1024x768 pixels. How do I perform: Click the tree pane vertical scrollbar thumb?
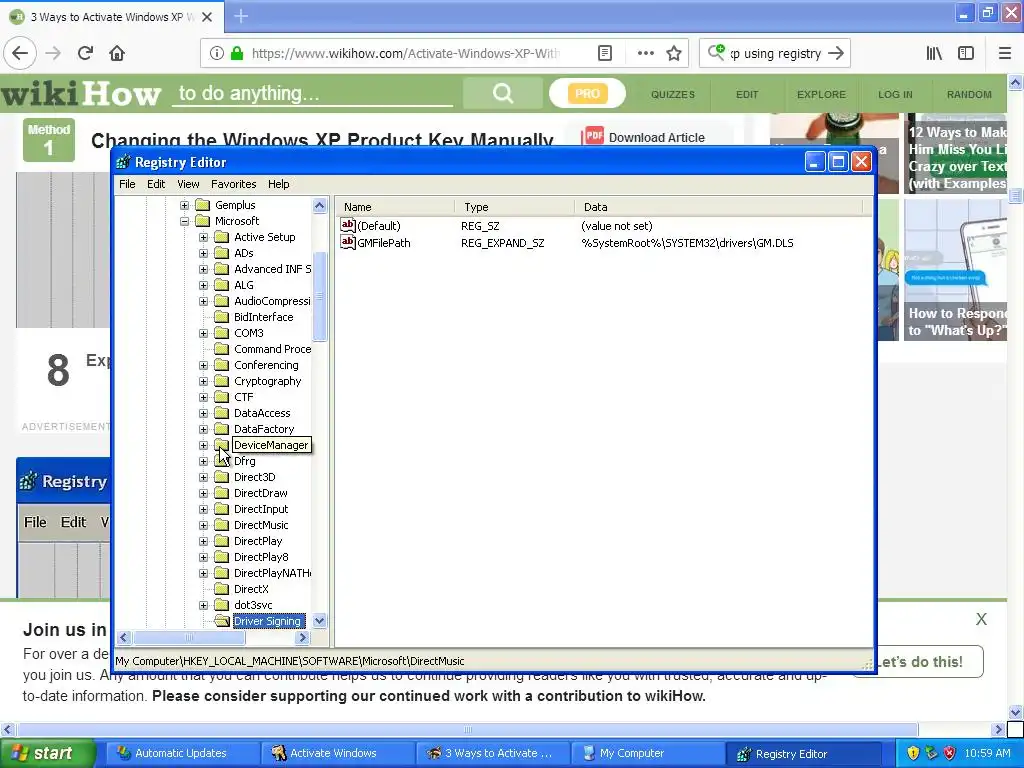(319, 297)
